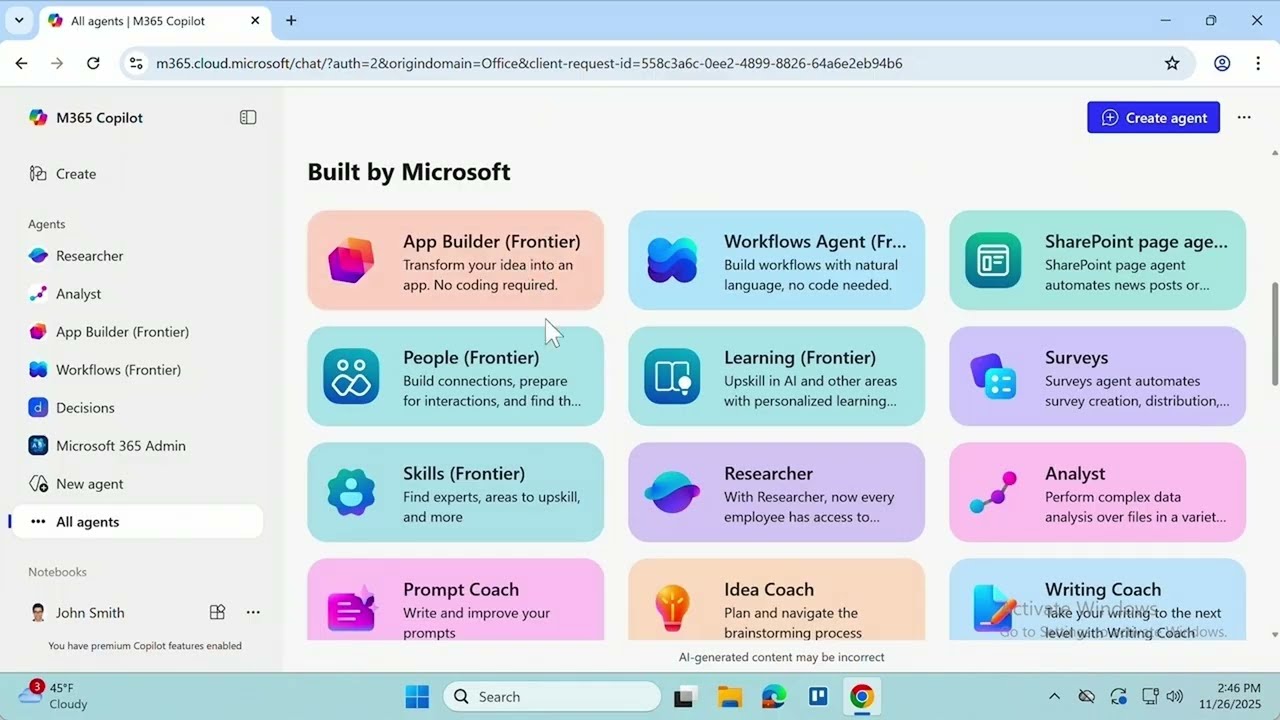Open the Idea Coach card title
The height and width of the screenshot is (720, 1280).
click(x=769, y=589)
